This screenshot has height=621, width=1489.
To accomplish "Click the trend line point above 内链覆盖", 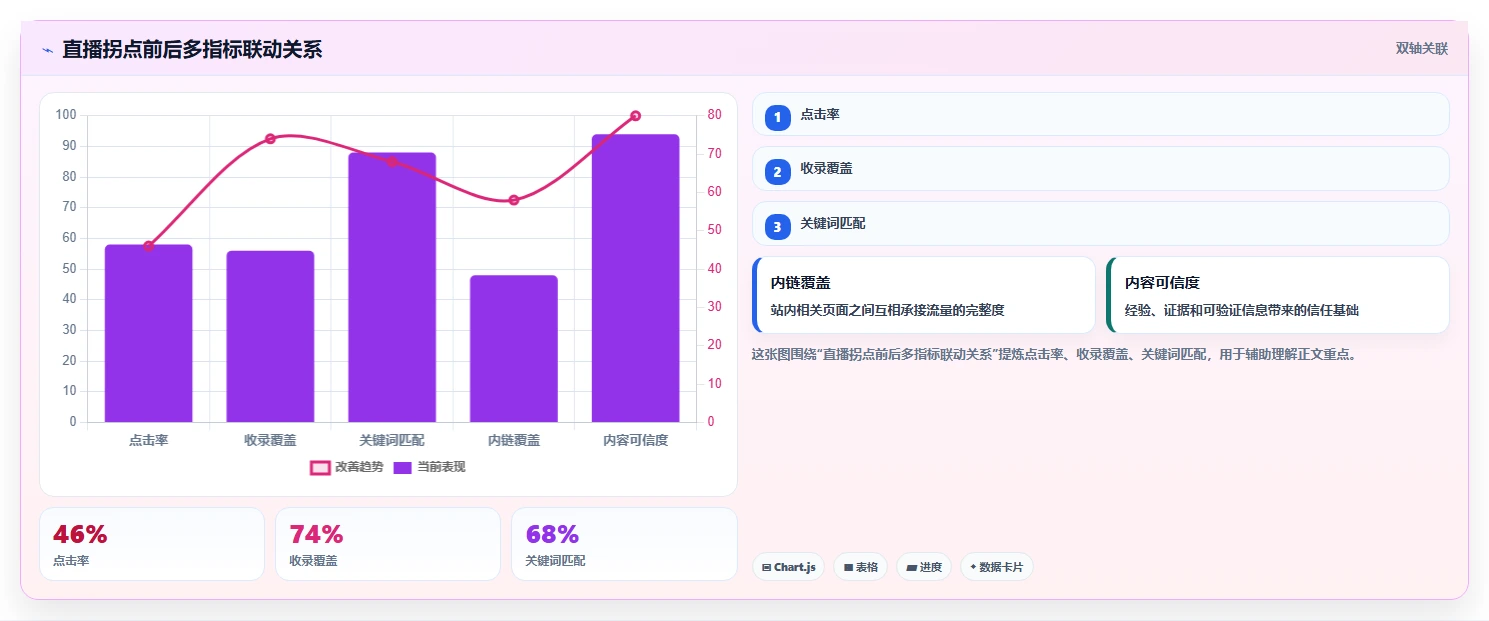I will (x=514, y=200).
